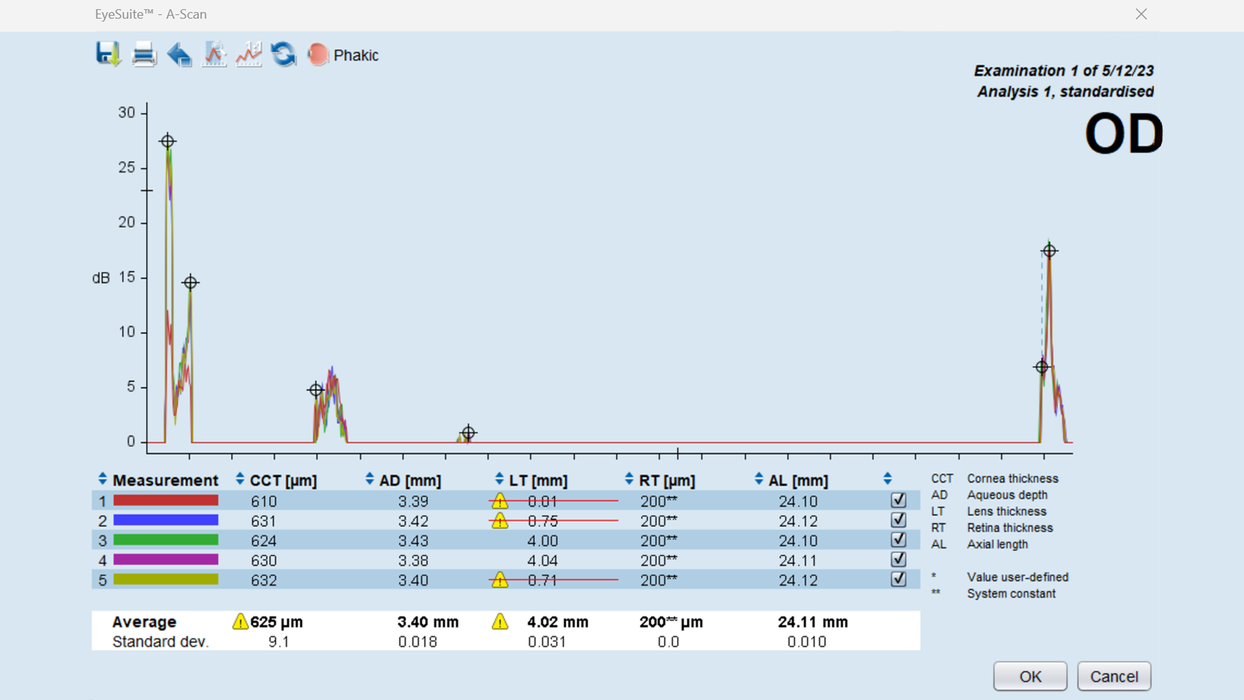Sort by AL column arrows
The image size is (1244, 700).
pyautogui.click(x=758, y=480)
